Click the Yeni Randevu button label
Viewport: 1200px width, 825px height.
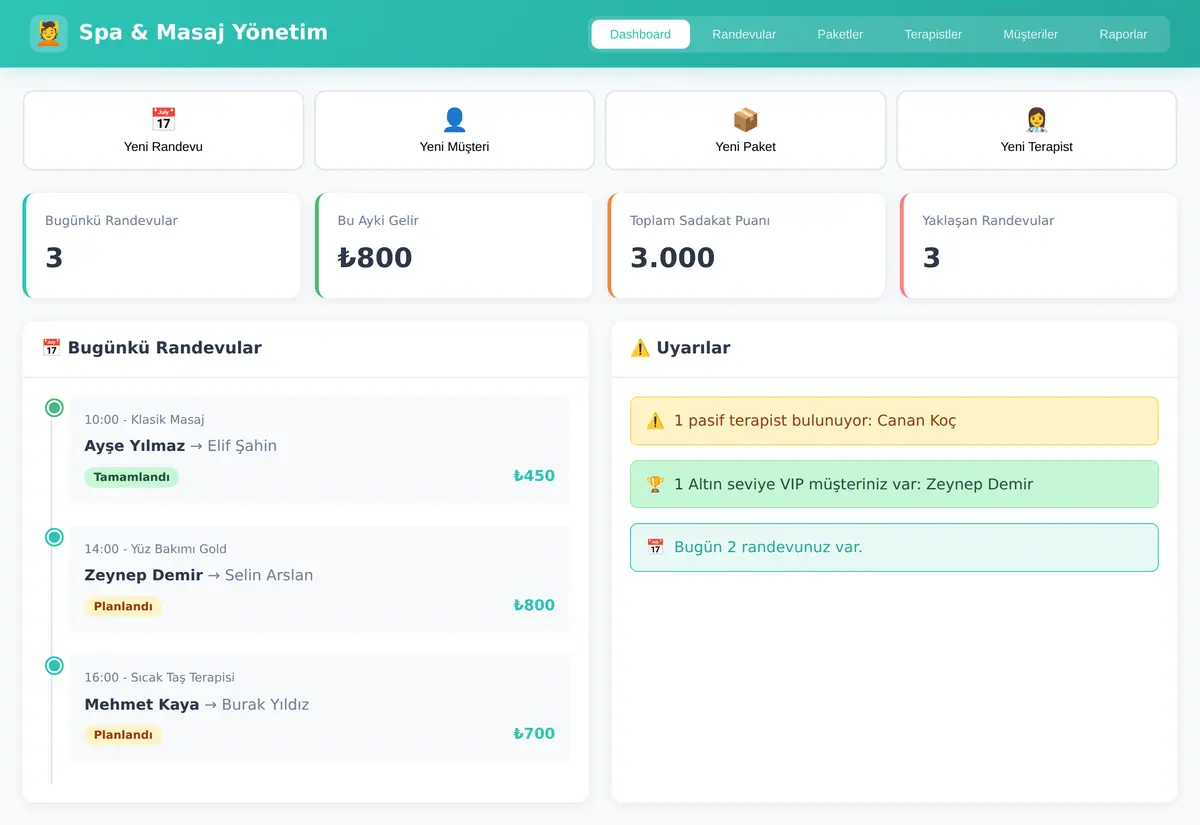(163, 147)
